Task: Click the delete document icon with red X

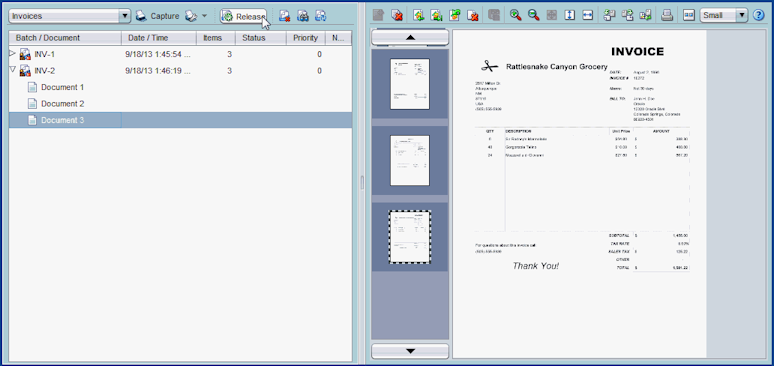Action: (397, 15)
